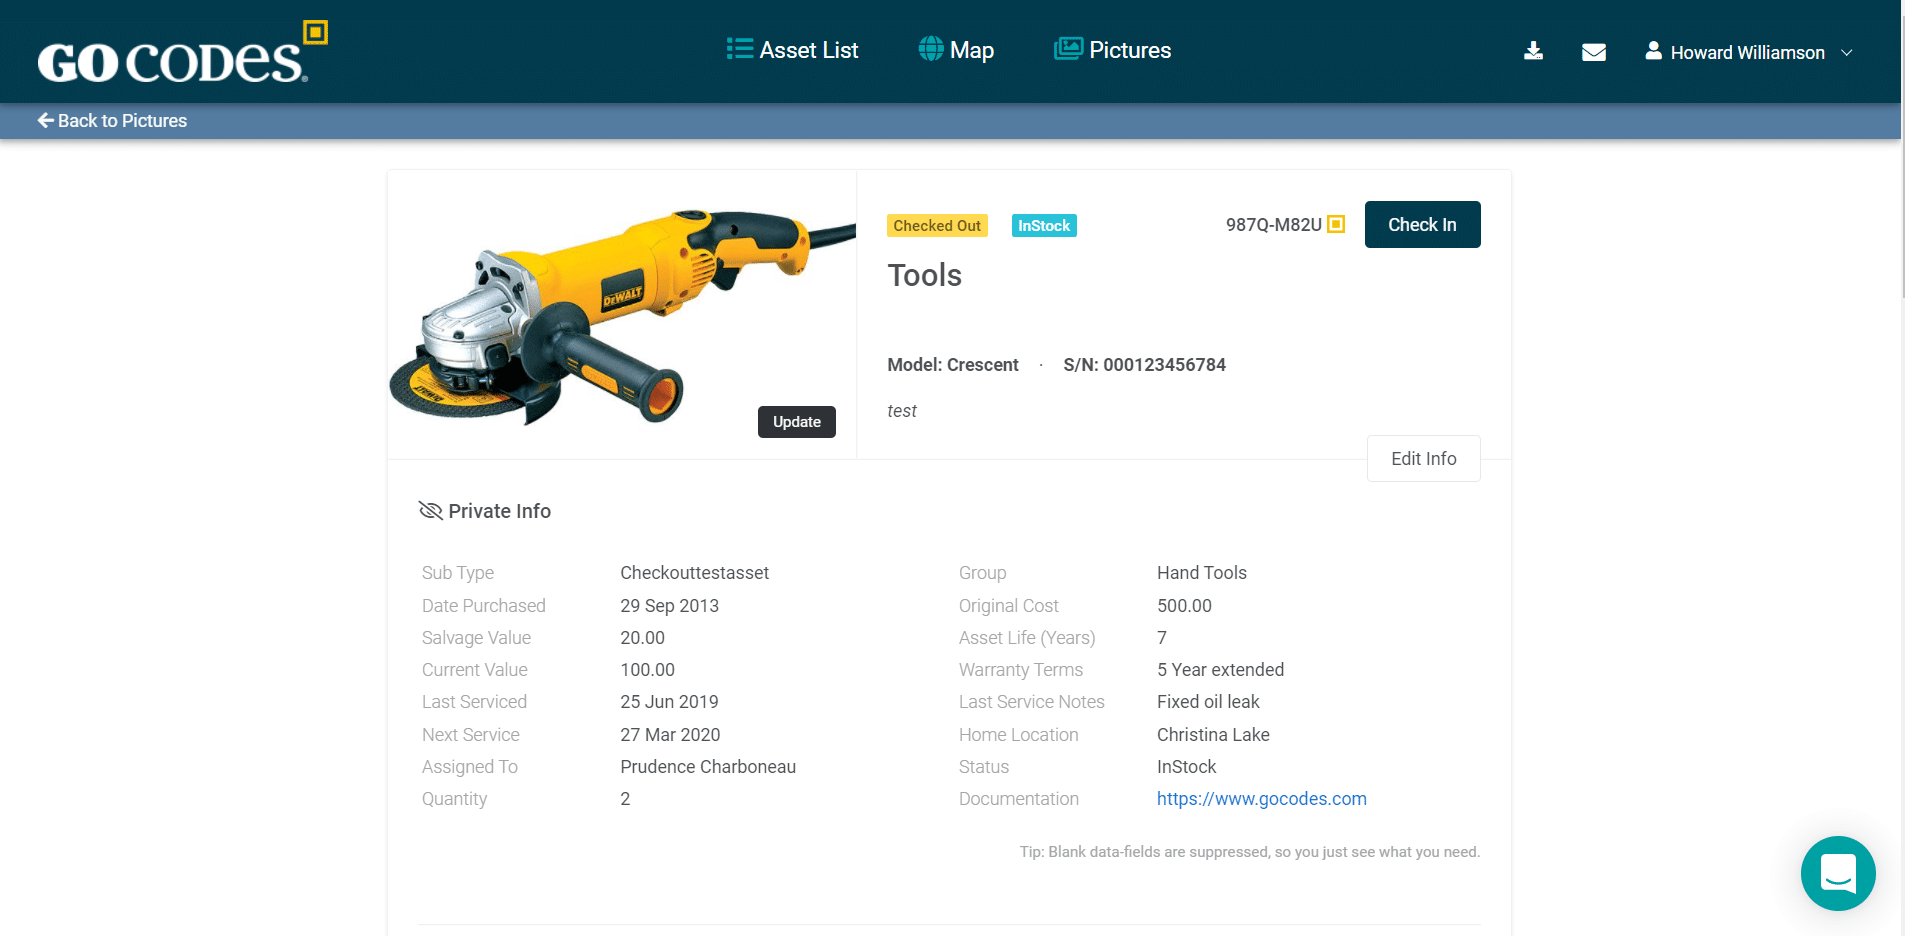Click the images icon beside Pictures
The height and width of the screenshot is (936, 1905).
click(1068, 49)
